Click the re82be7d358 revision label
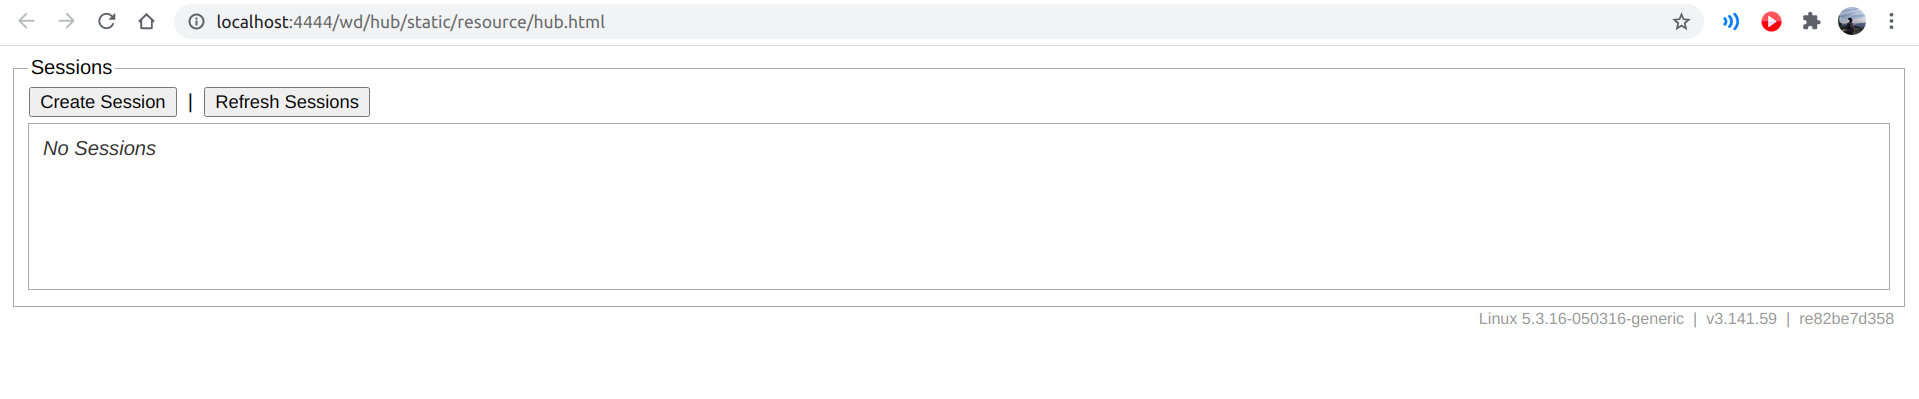Image resolution: width=1919 pixels, height=399 pixels. pos(1846,319)
